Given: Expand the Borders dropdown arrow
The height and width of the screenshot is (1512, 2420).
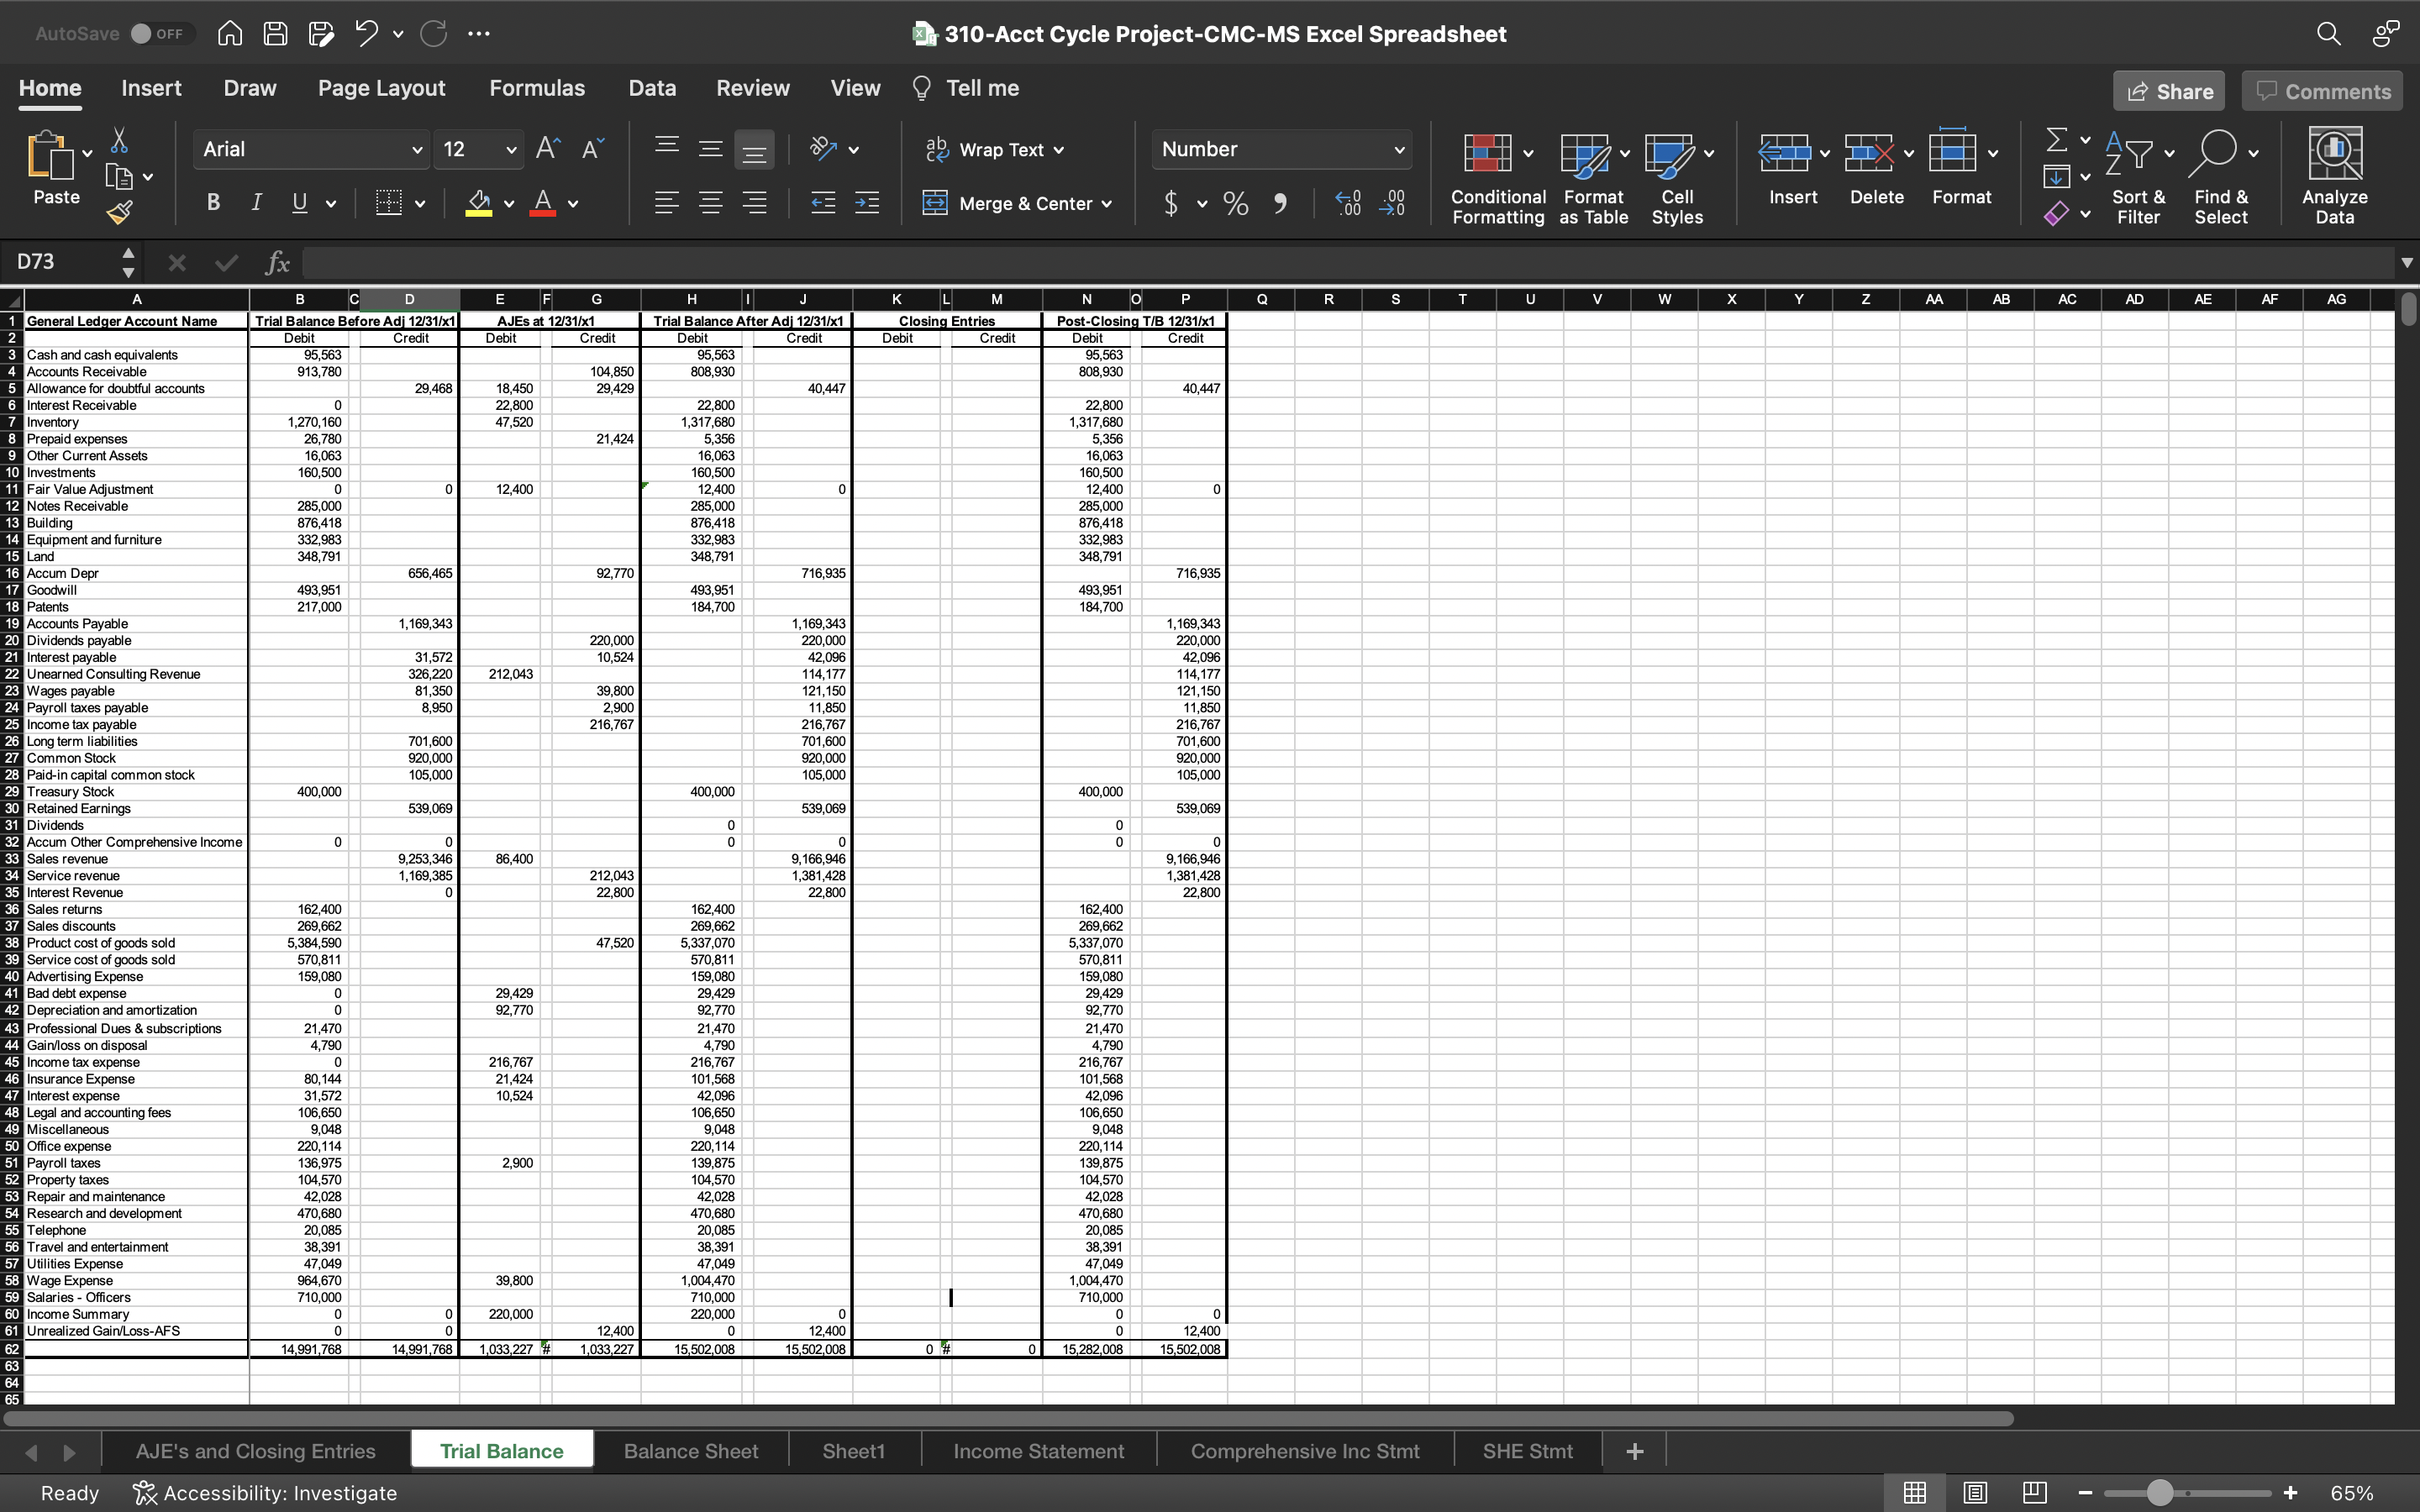Looking at the screenshot, I should [x=420, y=204].
